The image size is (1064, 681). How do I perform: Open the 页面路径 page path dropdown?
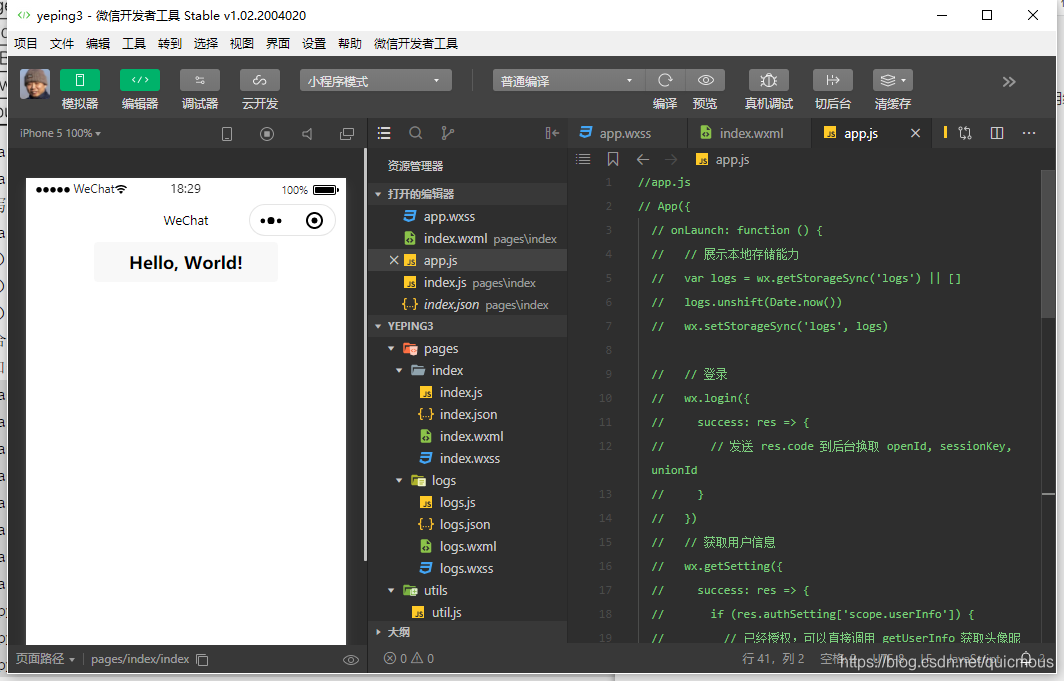click(45, 659)
